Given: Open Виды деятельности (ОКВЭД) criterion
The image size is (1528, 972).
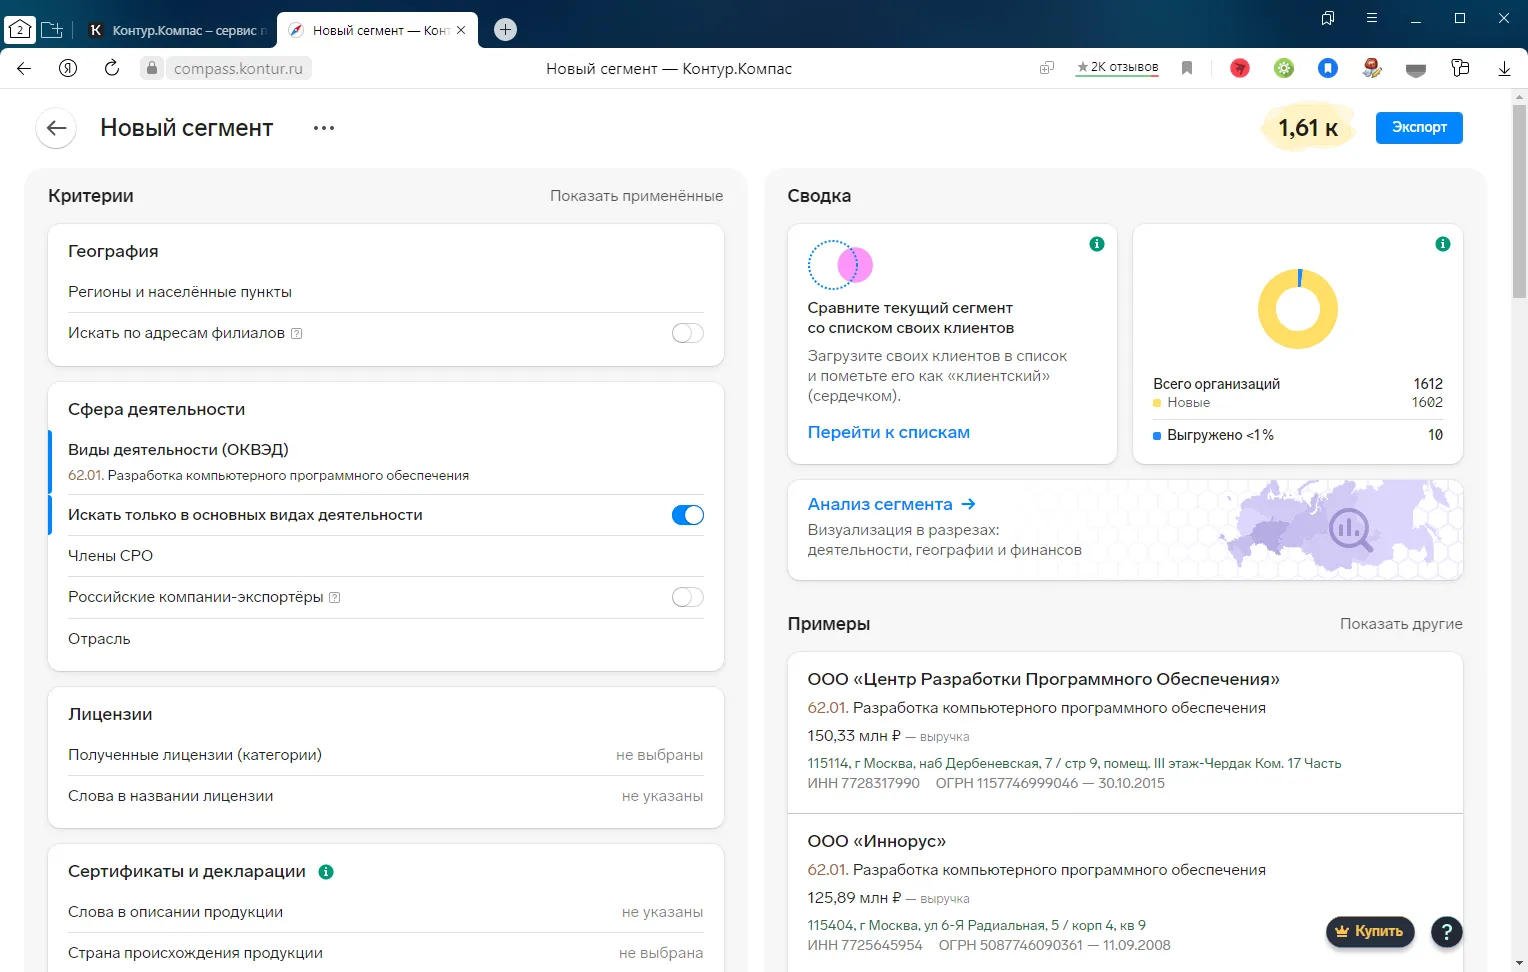Looking at the screenshot, I should coord(386,461).
